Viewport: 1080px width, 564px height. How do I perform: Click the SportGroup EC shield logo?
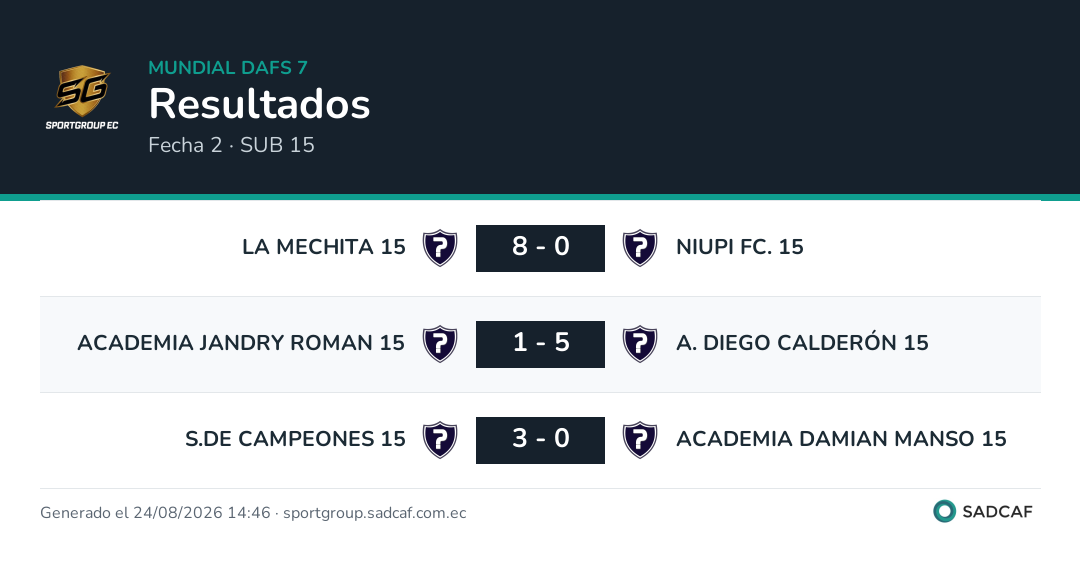coord(82,97)
